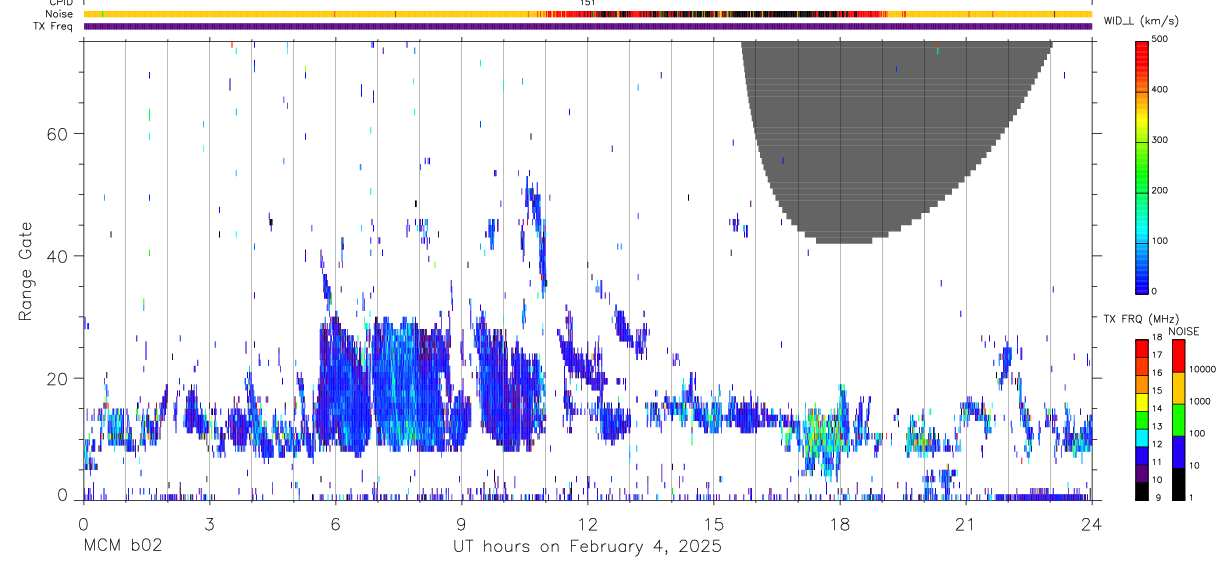Pick the red top of the WID velocity colorbar
This screenshot has height=567, width=1228.
click(x=1142, y=50)
